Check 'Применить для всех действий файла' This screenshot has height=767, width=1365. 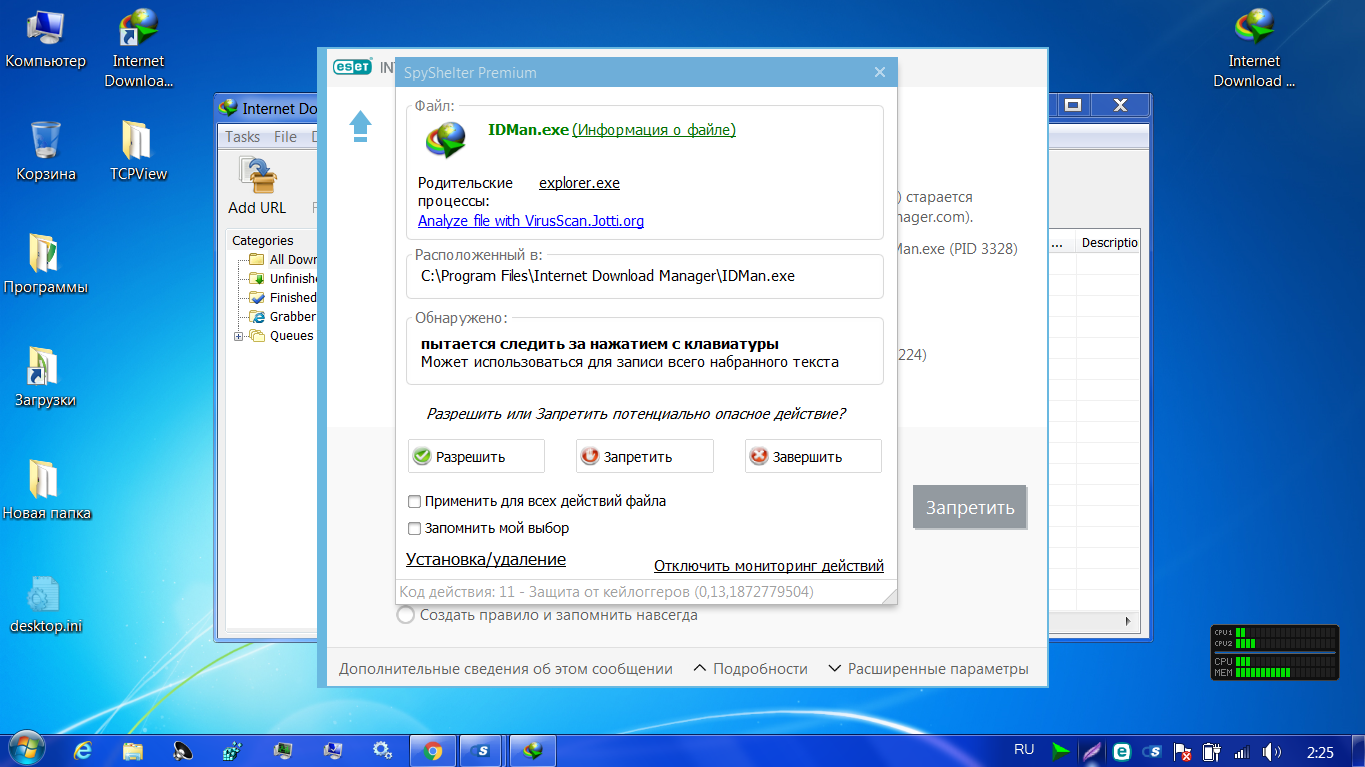pos(415,501)
